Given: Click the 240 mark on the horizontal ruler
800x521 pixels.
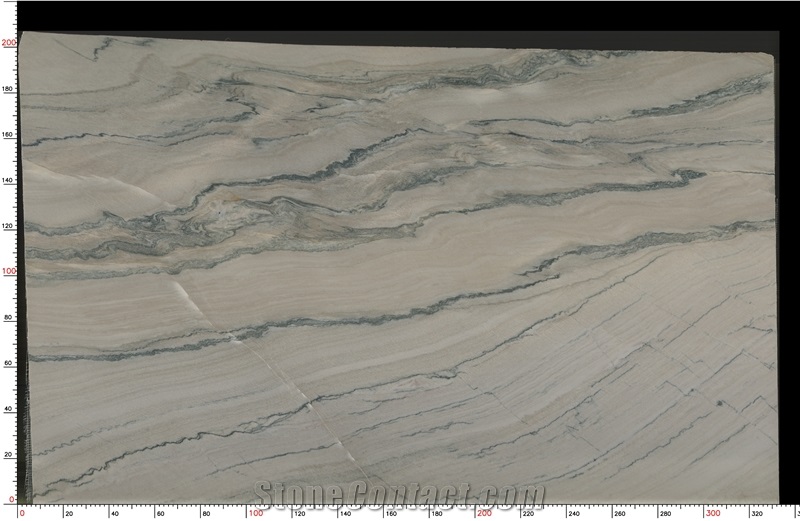Looking at the screenshot, I should coord(574,513).
